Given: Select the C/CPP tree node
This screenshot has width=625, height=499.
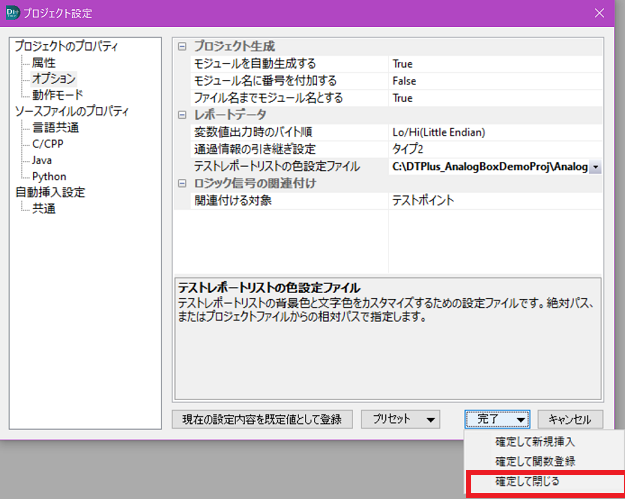Looking at the screenshot, I should pos(49,143).
